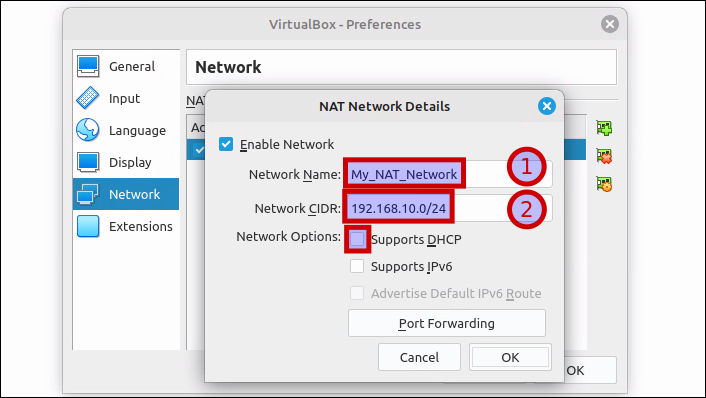Click the remove NAT network icon

coord(604,156)
